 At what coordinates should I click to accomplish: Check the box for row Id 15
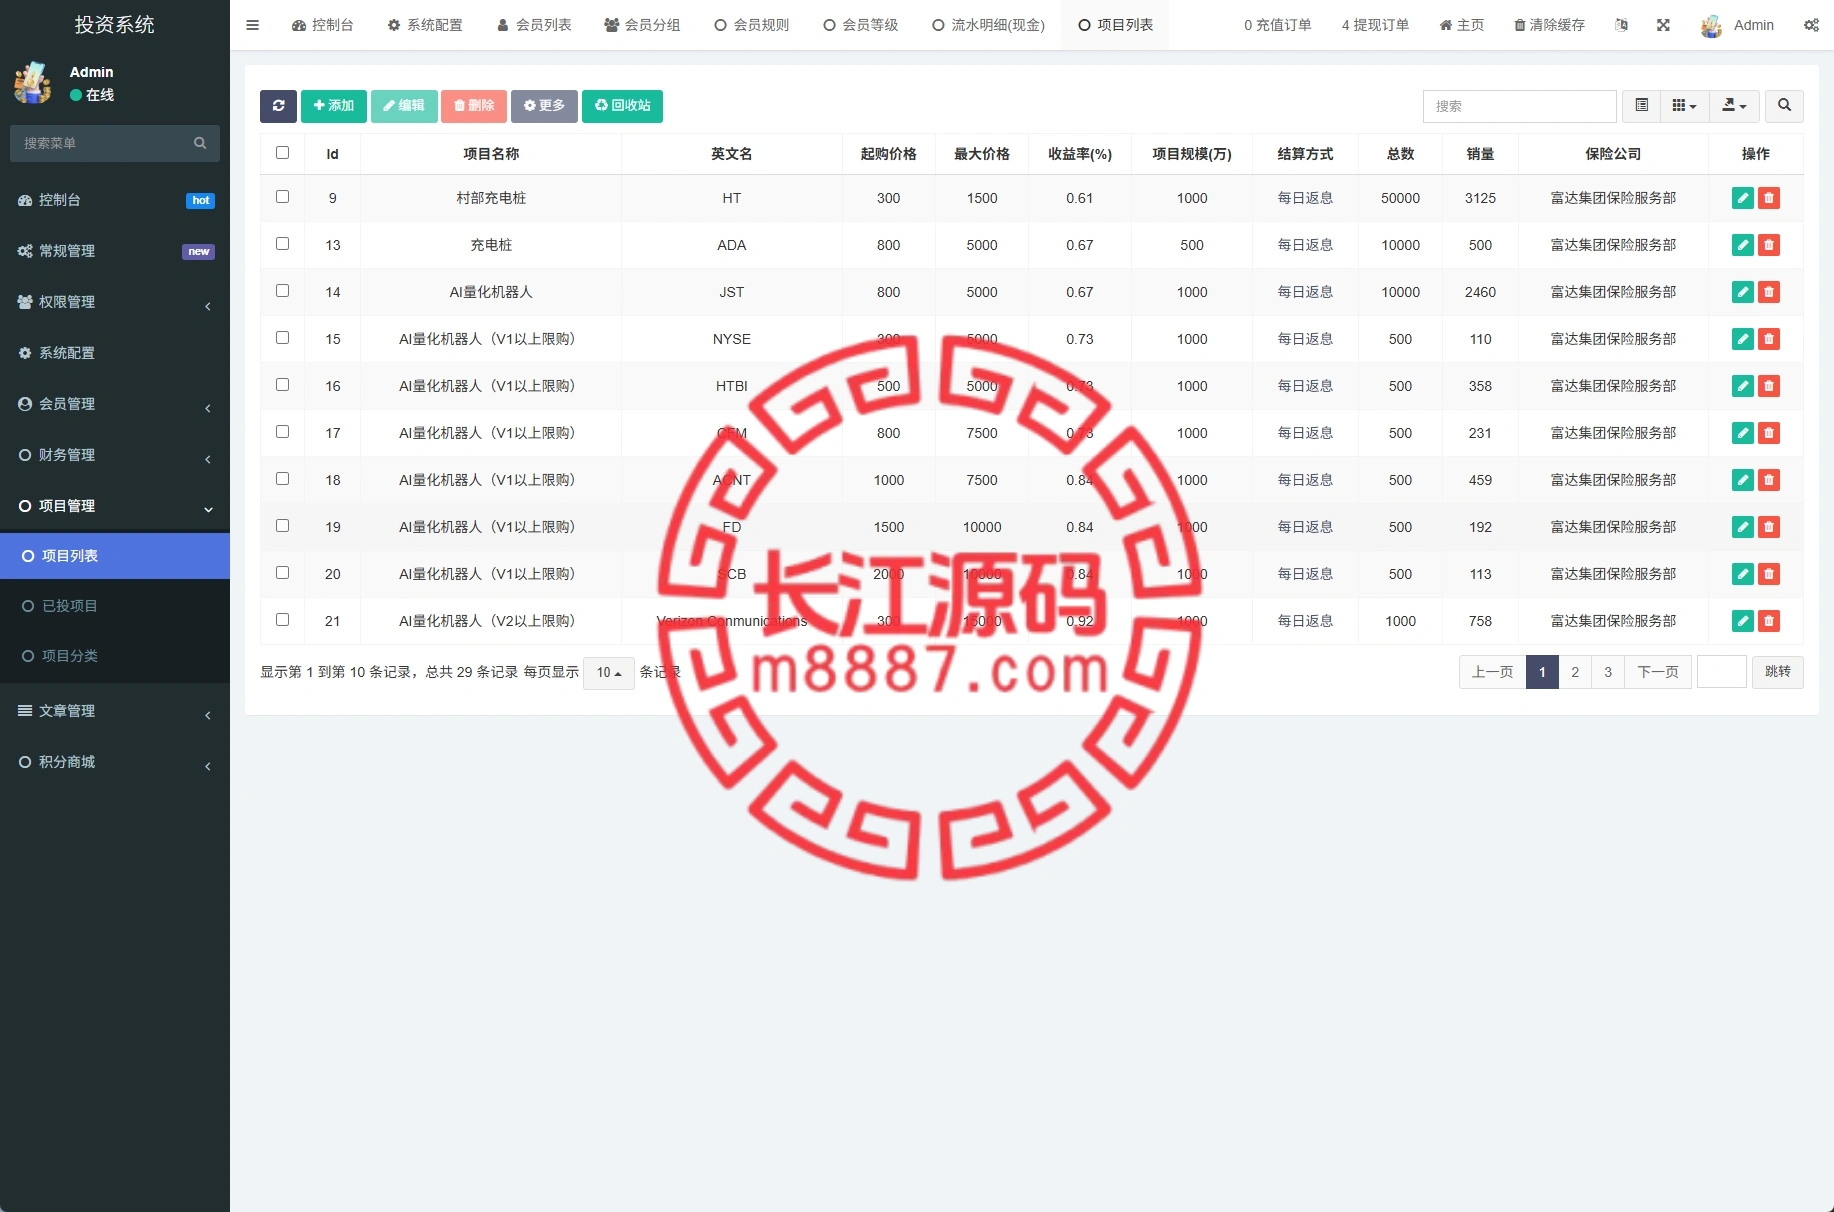click(282, 338)
